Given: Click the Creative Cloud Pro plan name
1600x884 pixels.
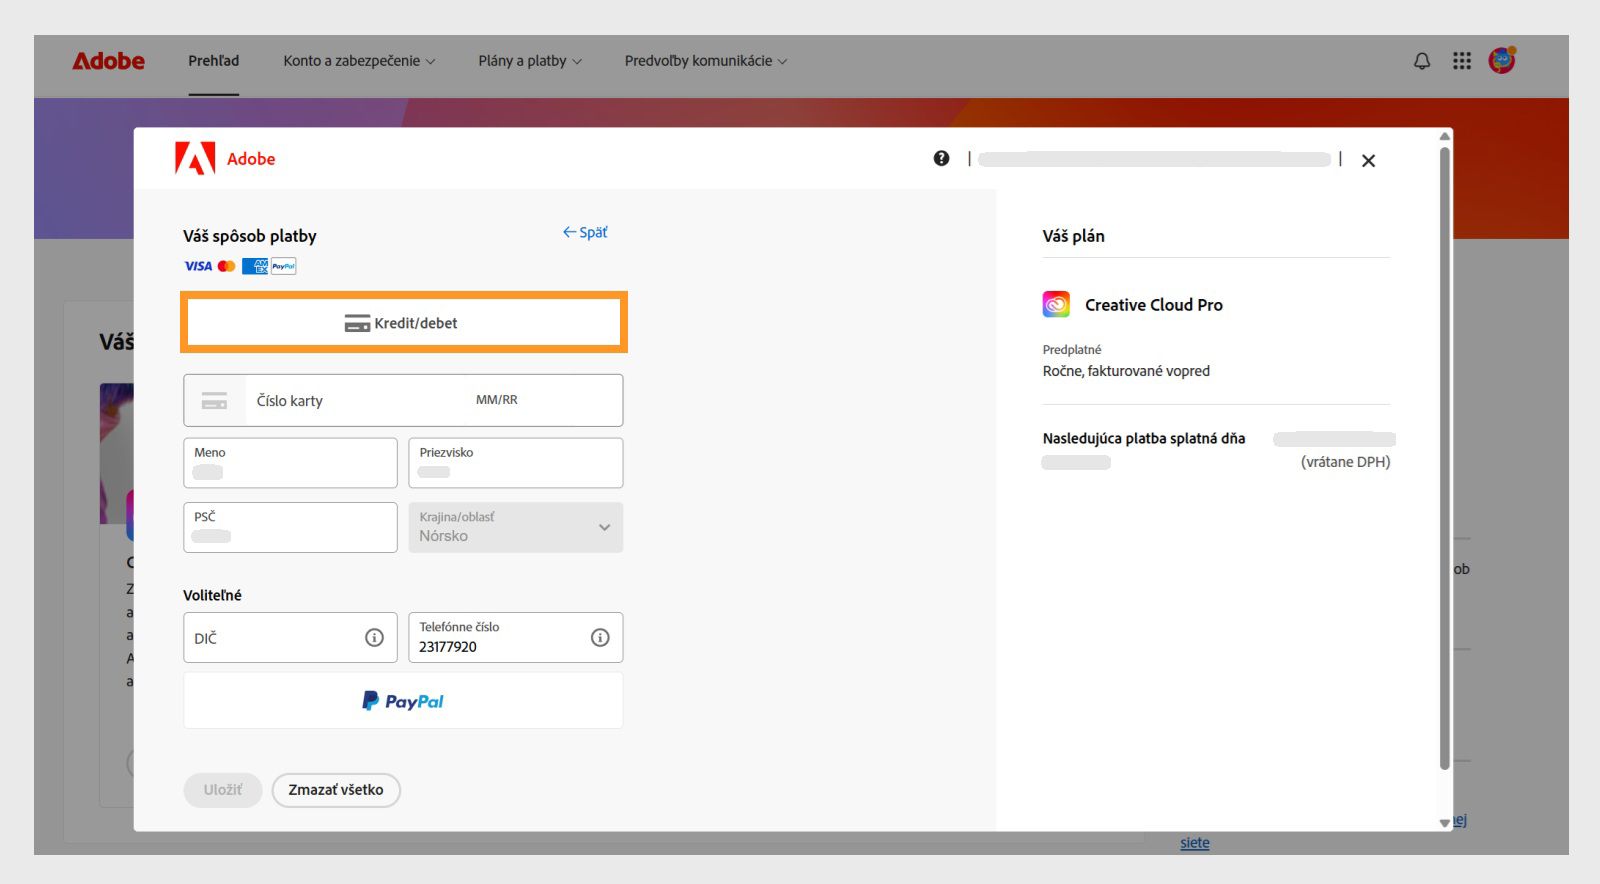Looking at the screenshot, I should (1154, 305).
